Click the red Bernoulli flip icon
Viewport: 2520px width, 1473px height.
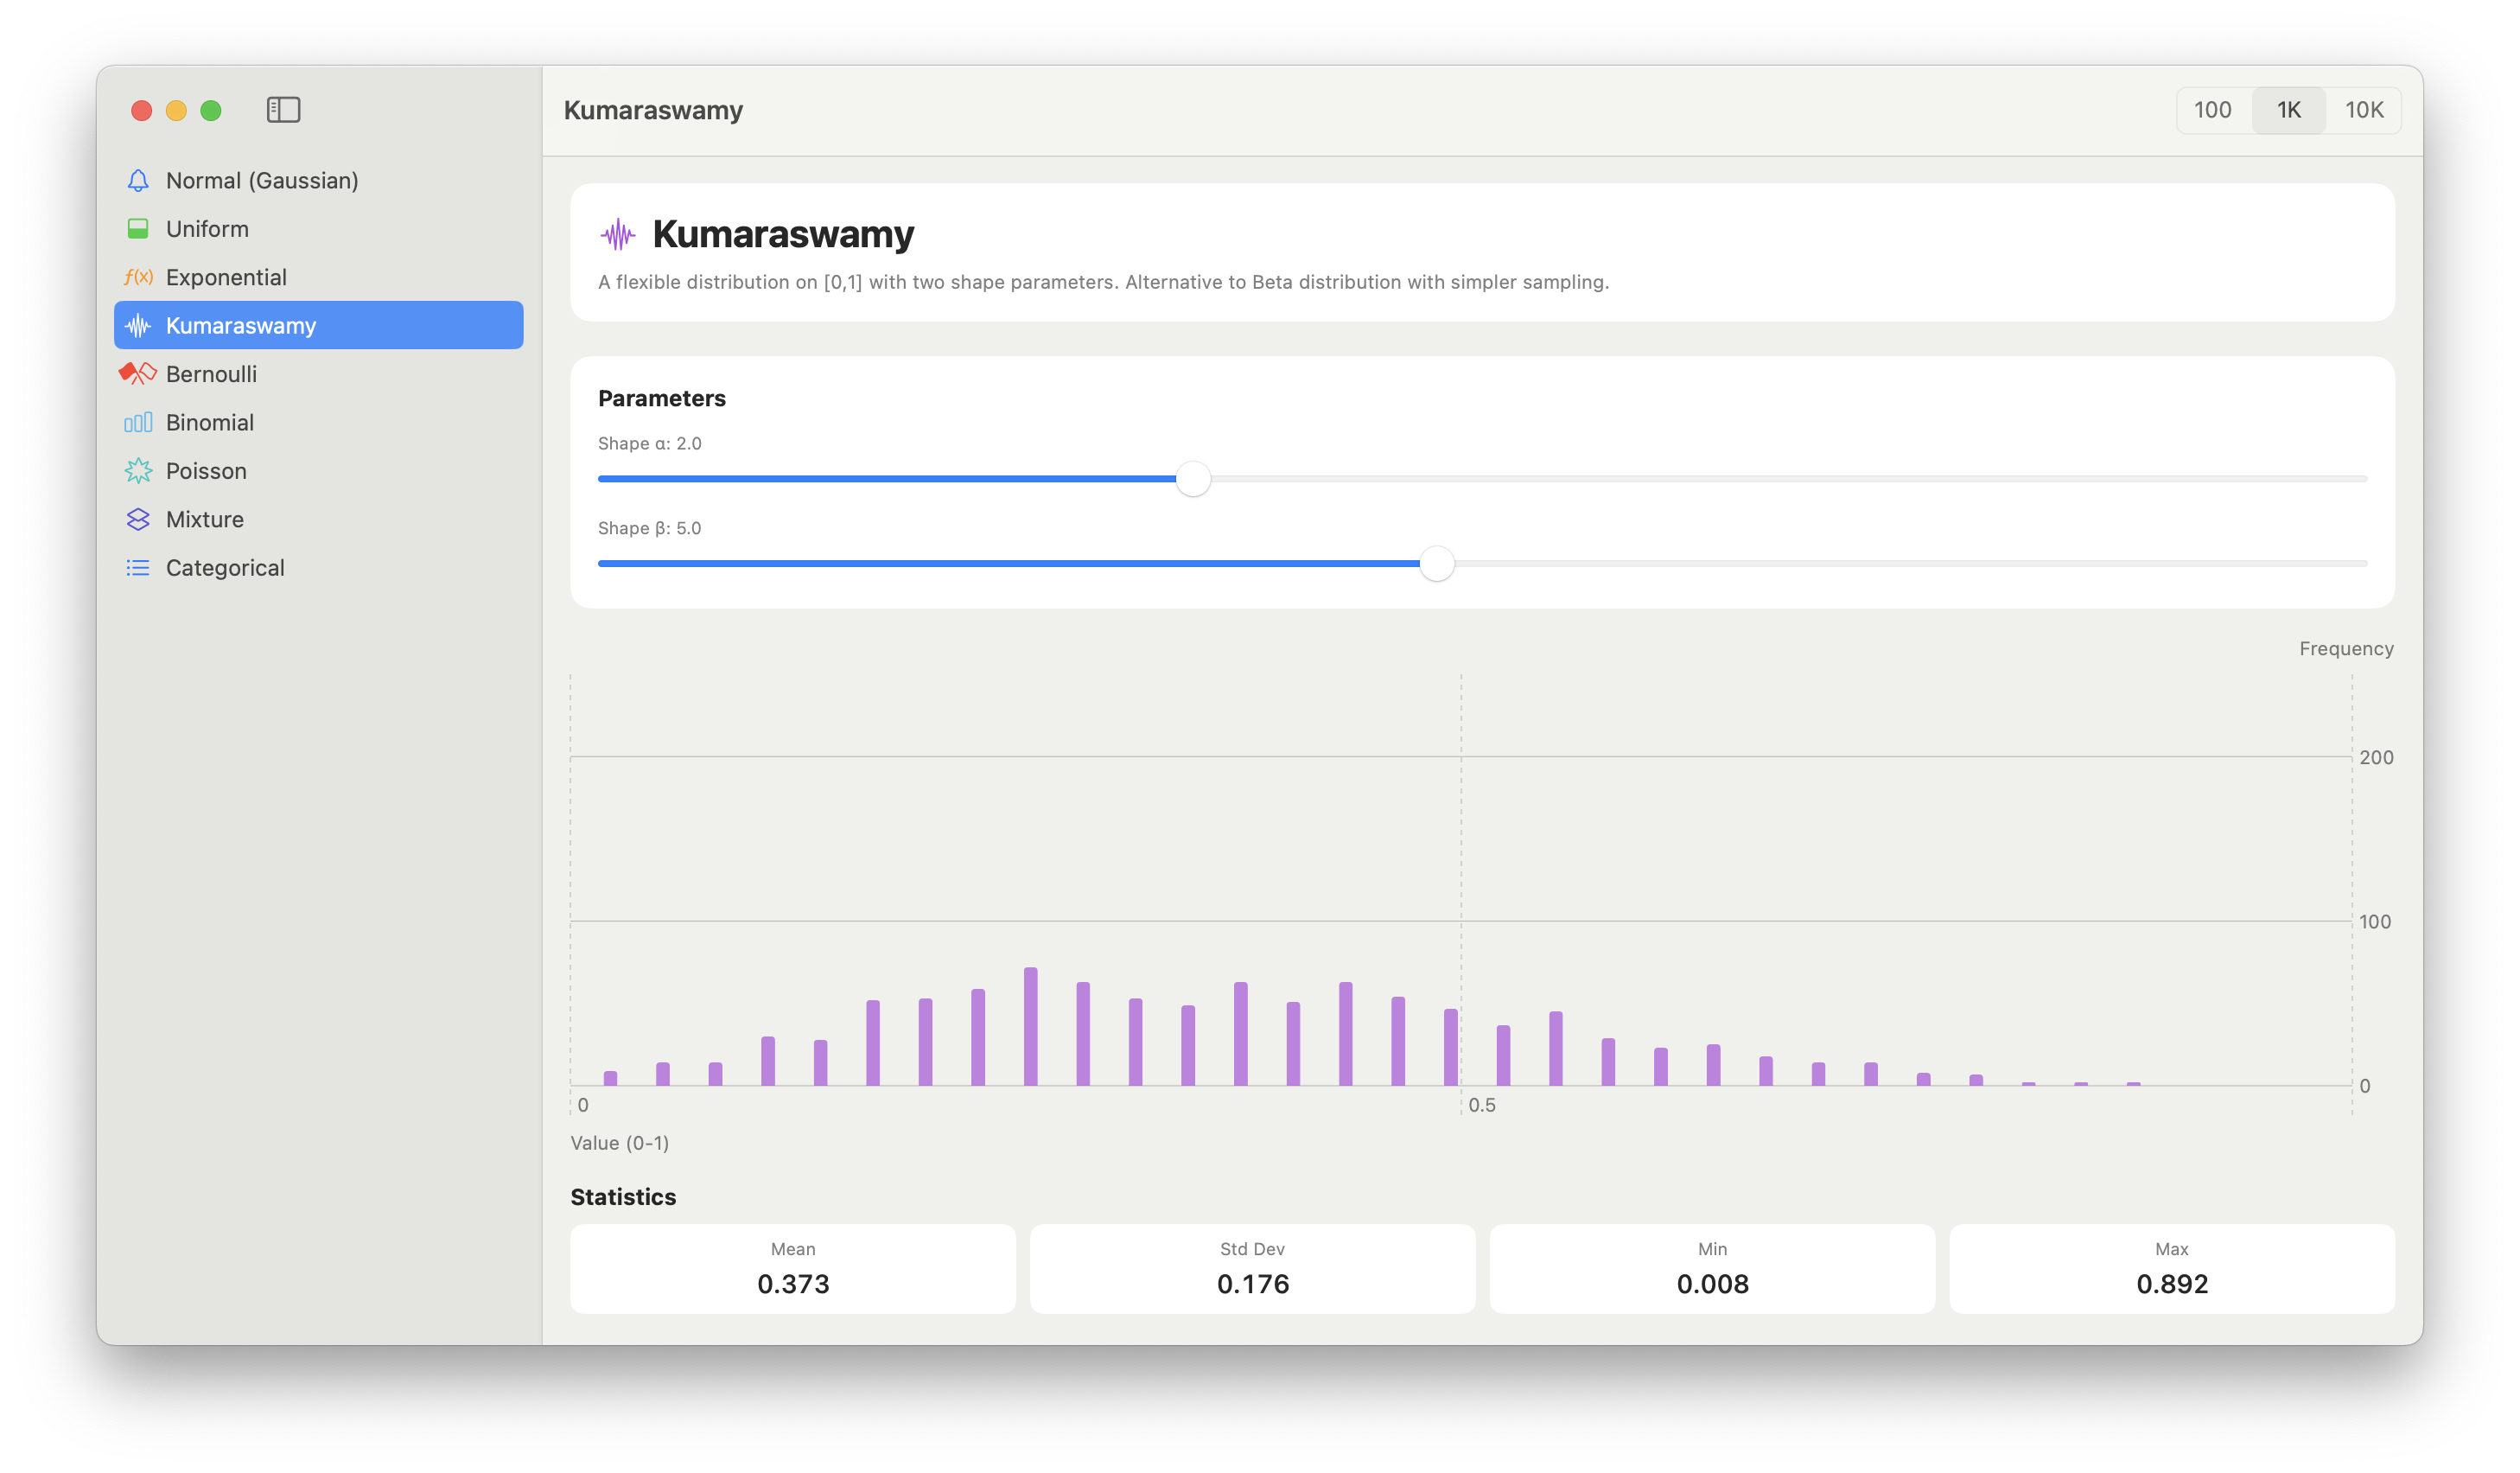pyautogui.click(x=138, y=374)
